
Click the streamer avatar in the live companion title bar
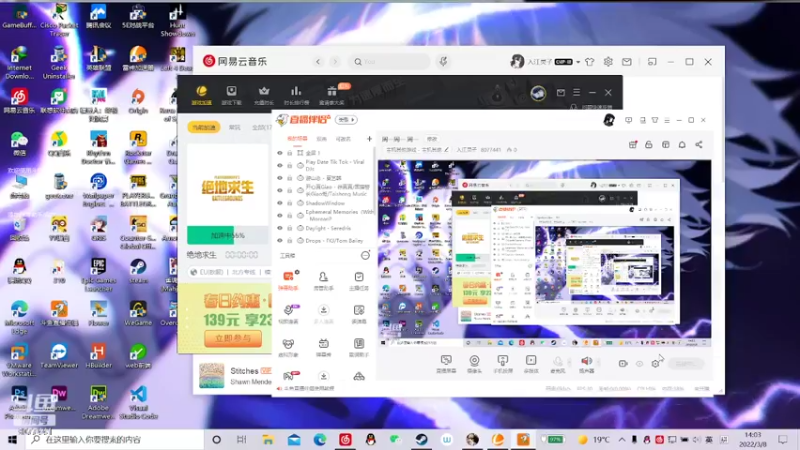(x=609, y=120)
